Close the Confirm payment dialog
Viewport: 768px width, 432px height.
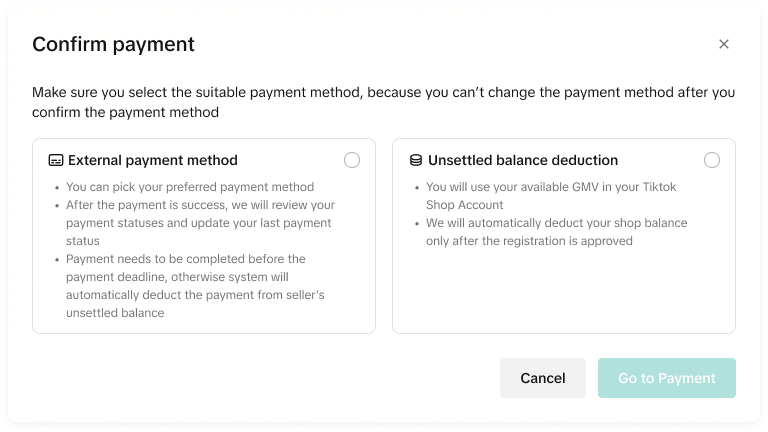pos(724,44)
